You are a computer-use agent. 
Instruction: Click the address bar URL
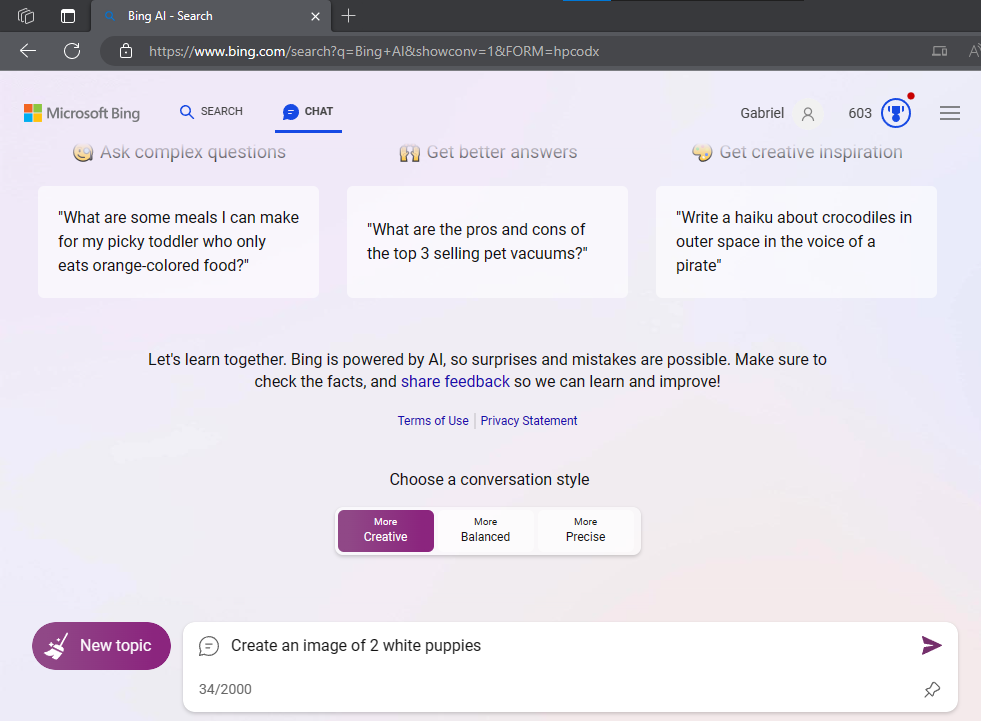(x=374, y=51)
